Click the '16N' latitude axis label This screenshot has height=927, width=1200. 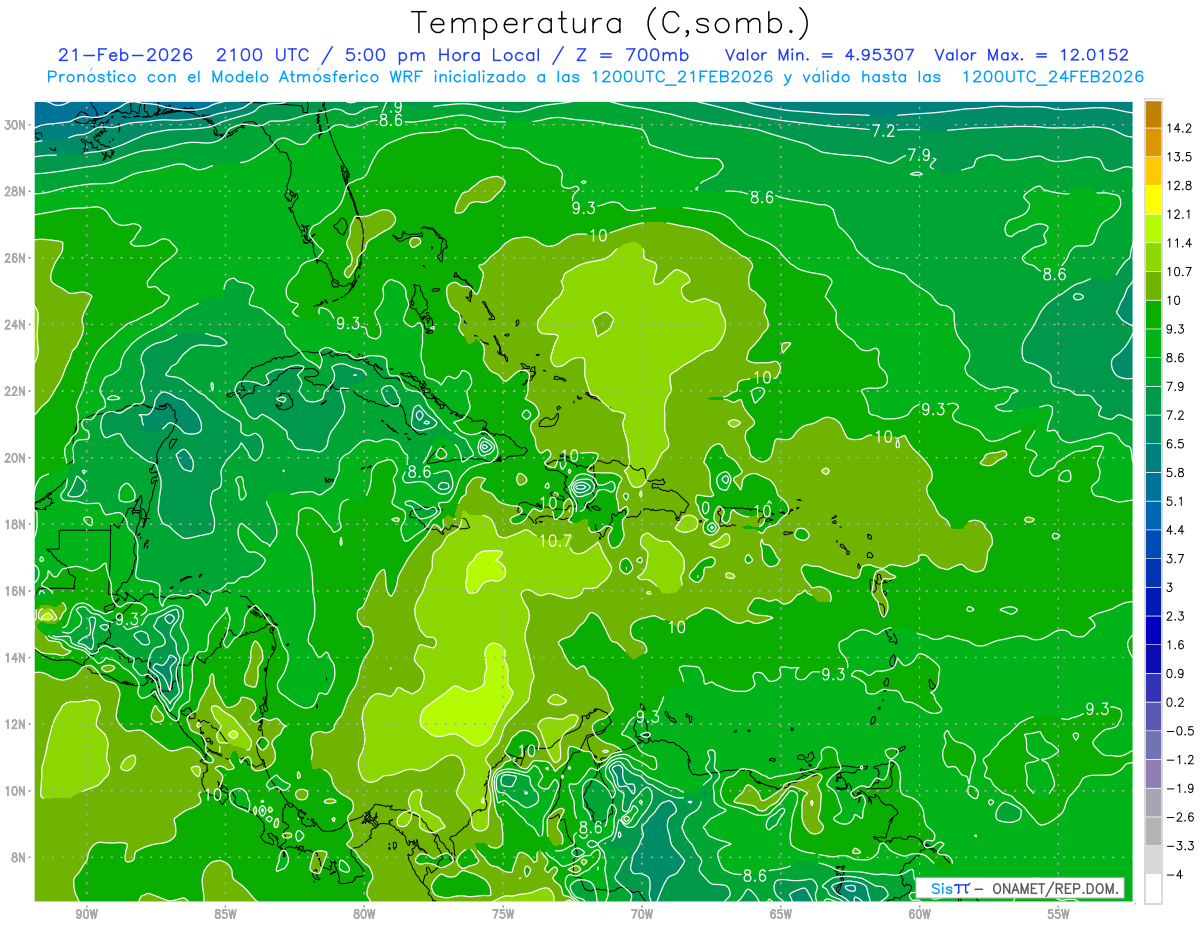17,591
